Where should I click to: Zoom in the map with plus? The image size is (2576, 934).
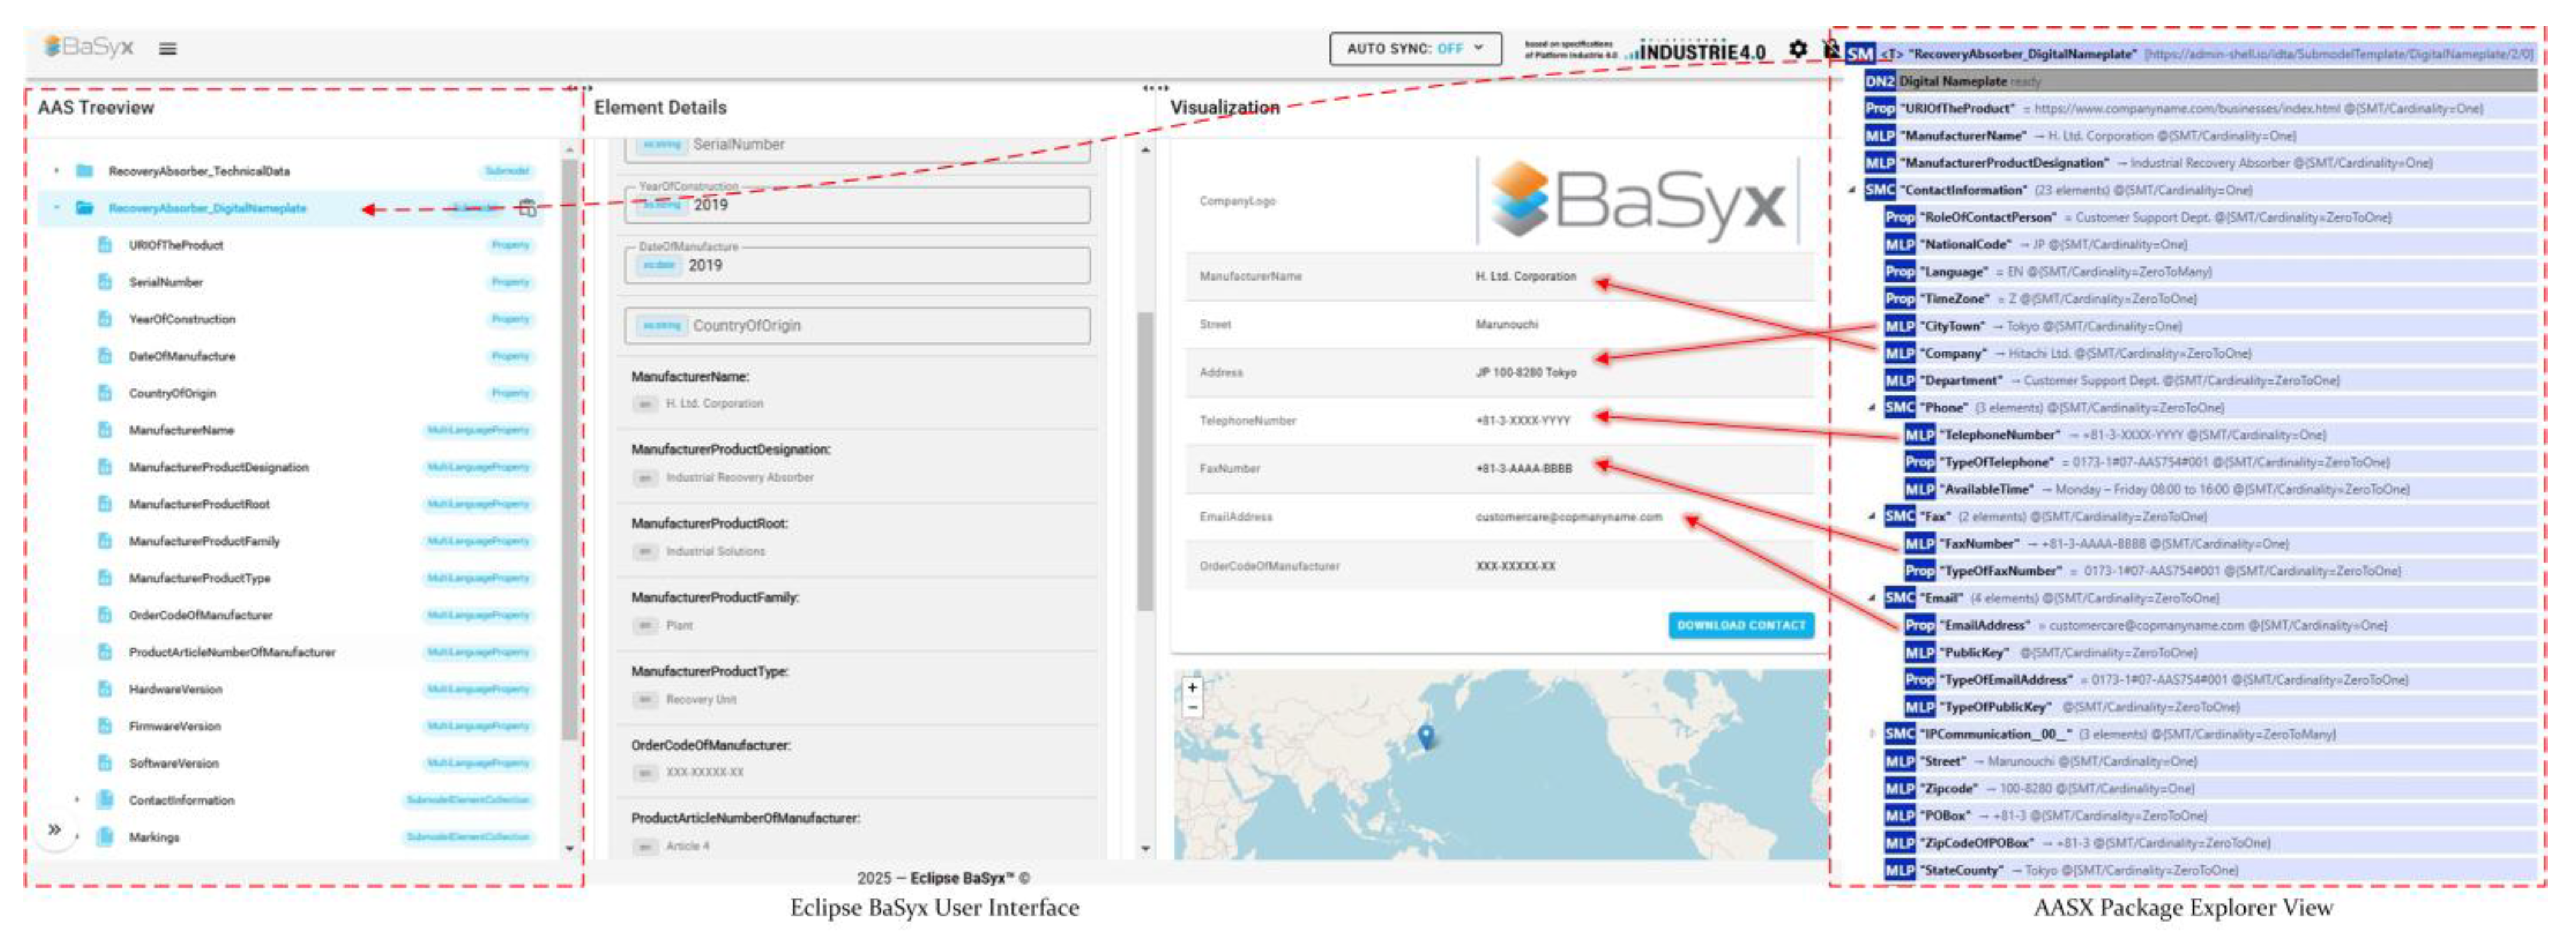click(x=1192, y=688)
